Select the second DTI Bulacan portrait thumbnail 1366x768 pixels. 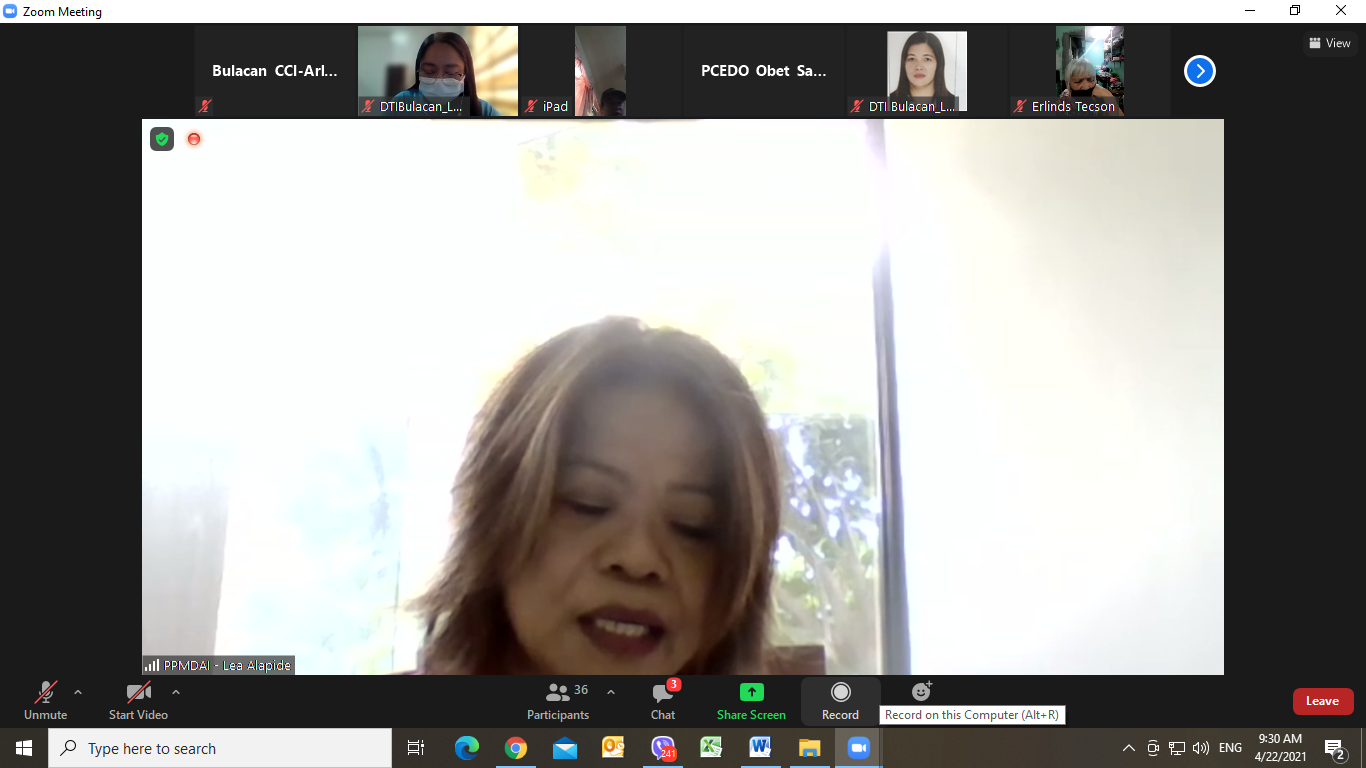tap(926, 71)
